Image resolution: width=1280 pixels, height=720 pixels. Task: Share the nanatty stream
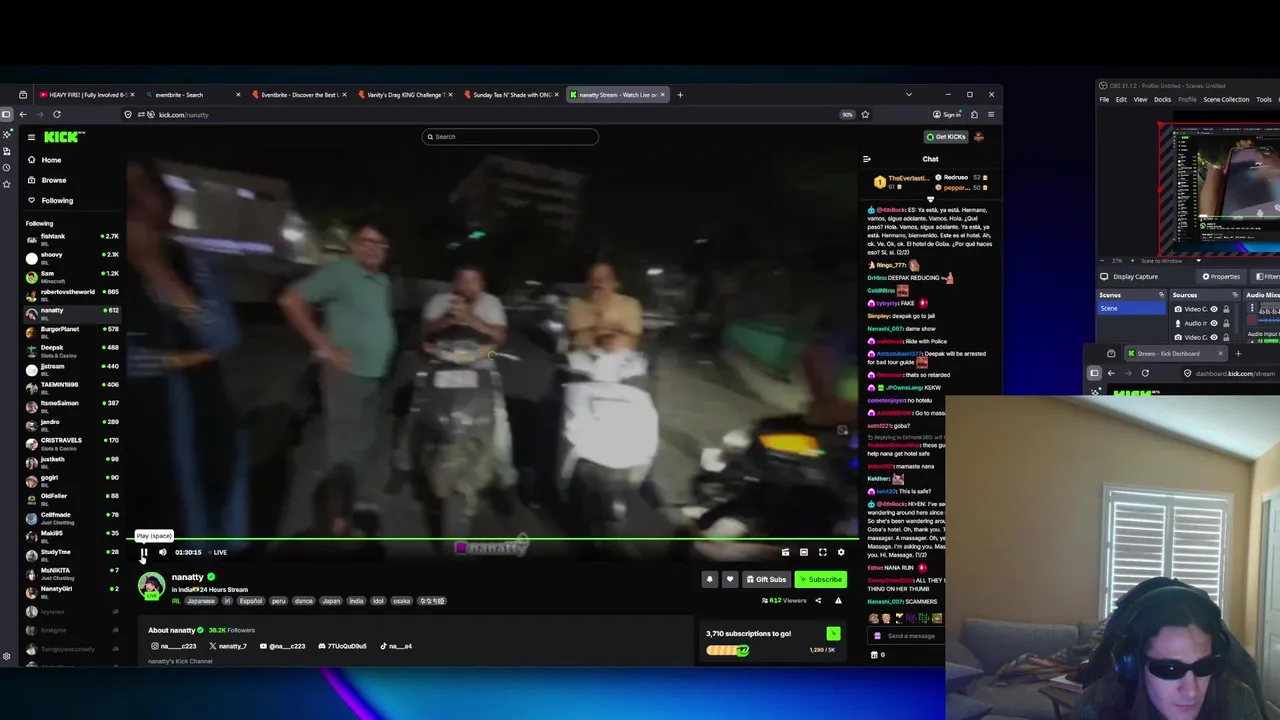tap(818, 601)
